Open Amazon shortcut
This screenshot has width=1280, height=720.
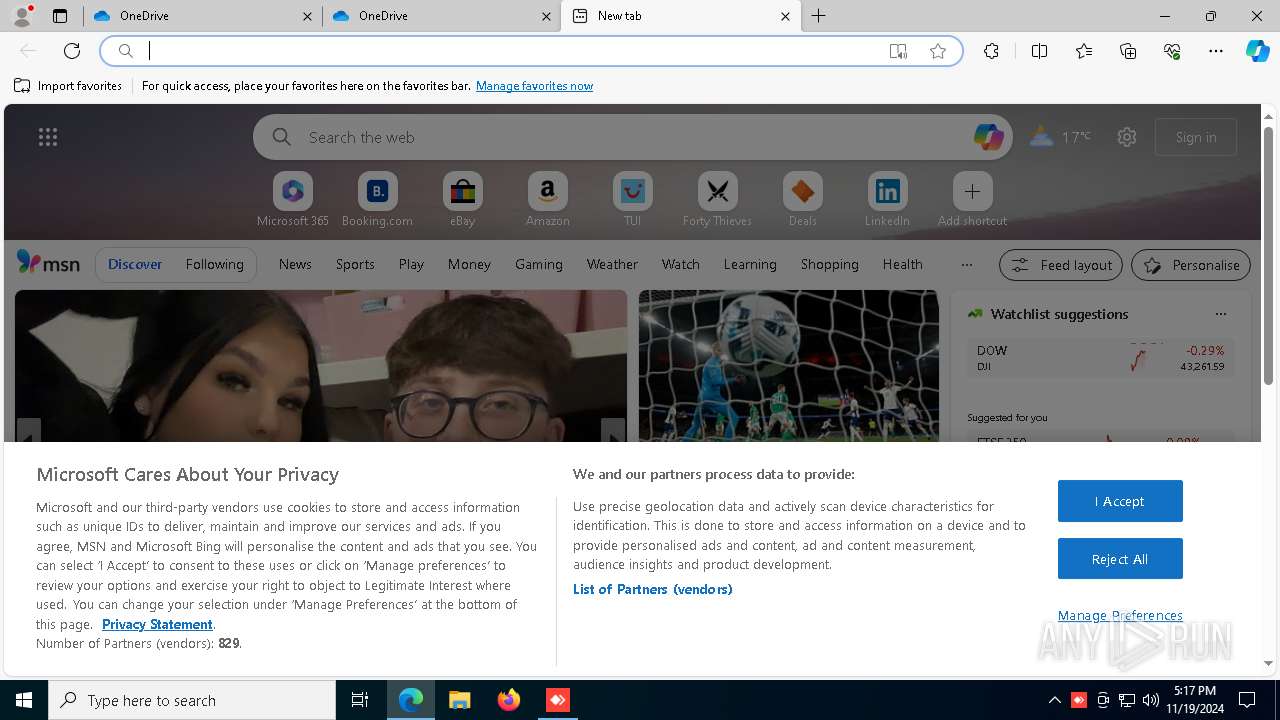548,199
